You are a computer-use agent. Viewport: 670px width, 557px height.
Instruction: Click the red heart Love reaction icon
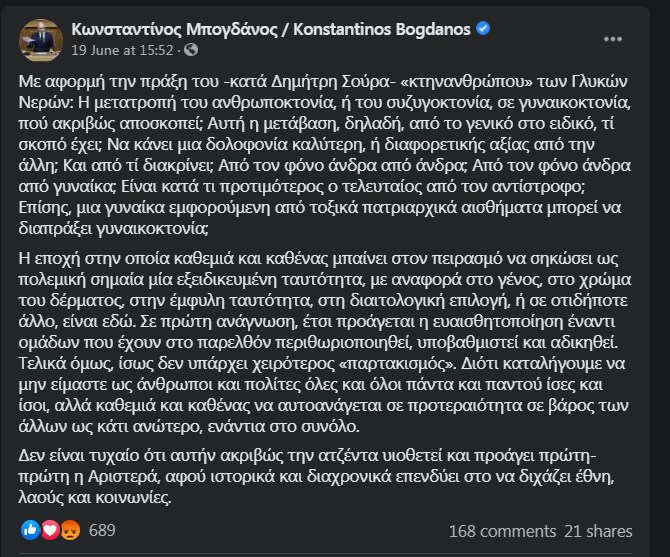(x=50, y=530)
